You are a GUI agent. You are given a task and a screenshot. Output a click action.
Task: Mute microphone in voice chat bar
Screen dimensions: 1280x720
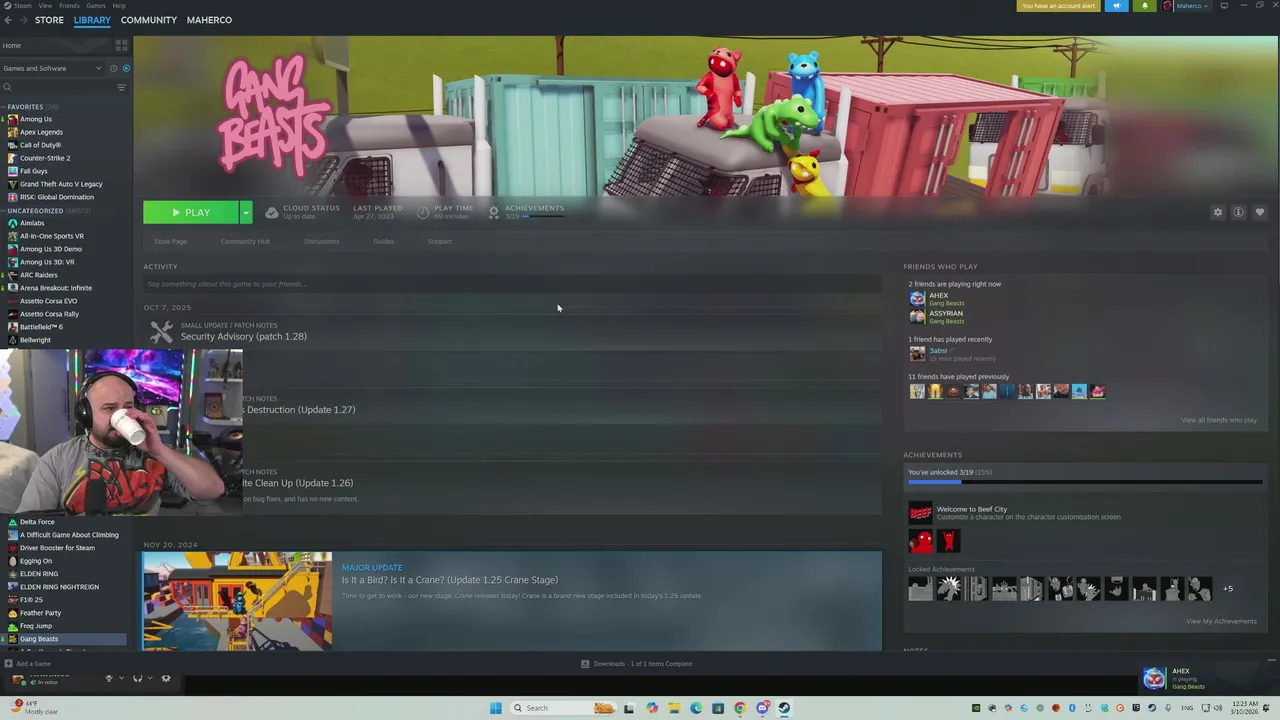(109, 679)
